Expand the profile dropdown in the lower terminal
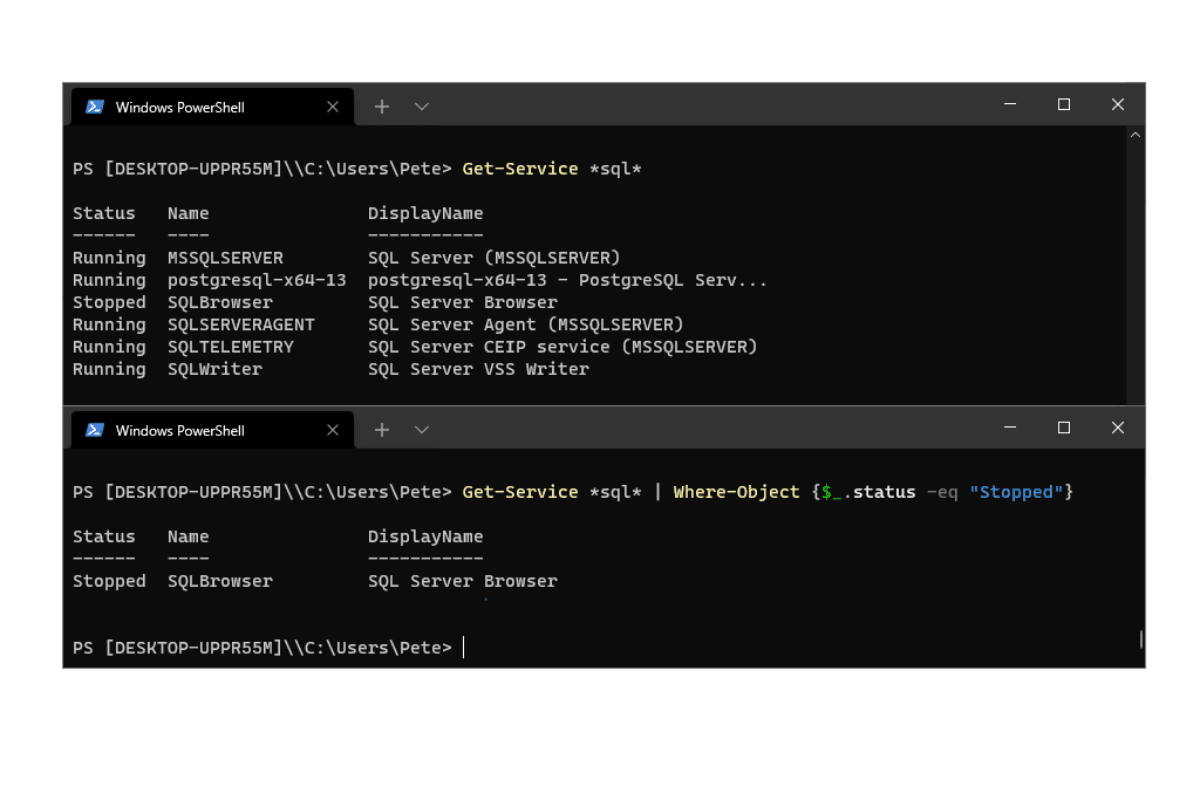Image resolution: width=1200 pixels, height=800 pixels. pos(422,430)
